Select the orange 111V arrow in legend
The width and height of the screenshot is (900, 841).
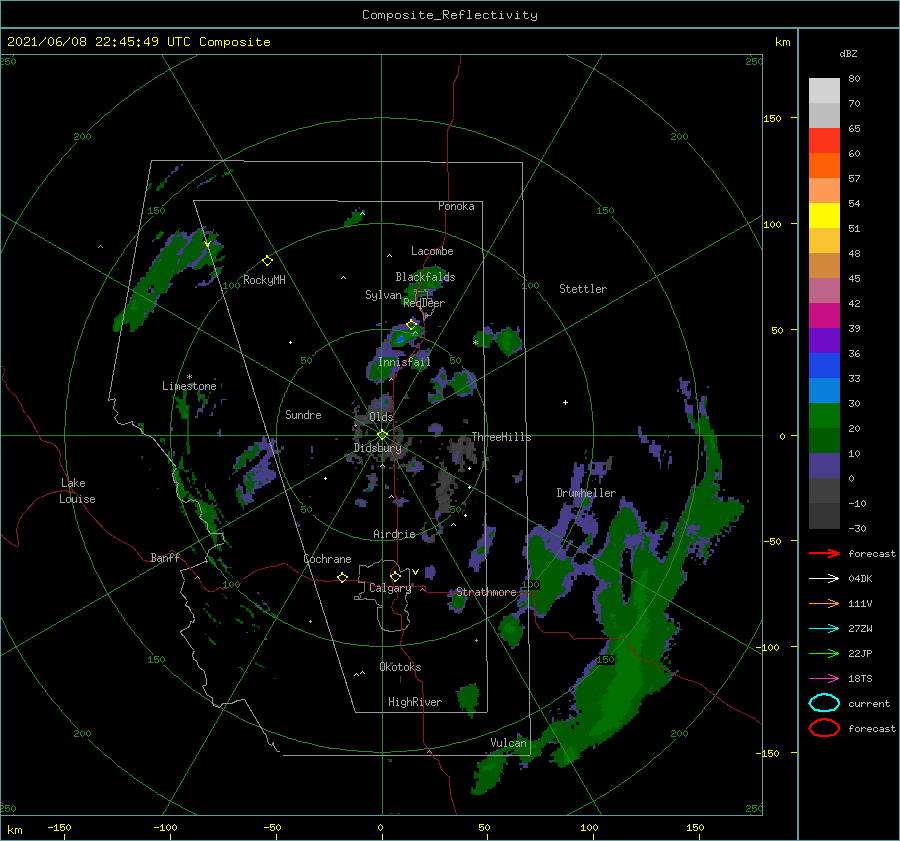point(824,603)
